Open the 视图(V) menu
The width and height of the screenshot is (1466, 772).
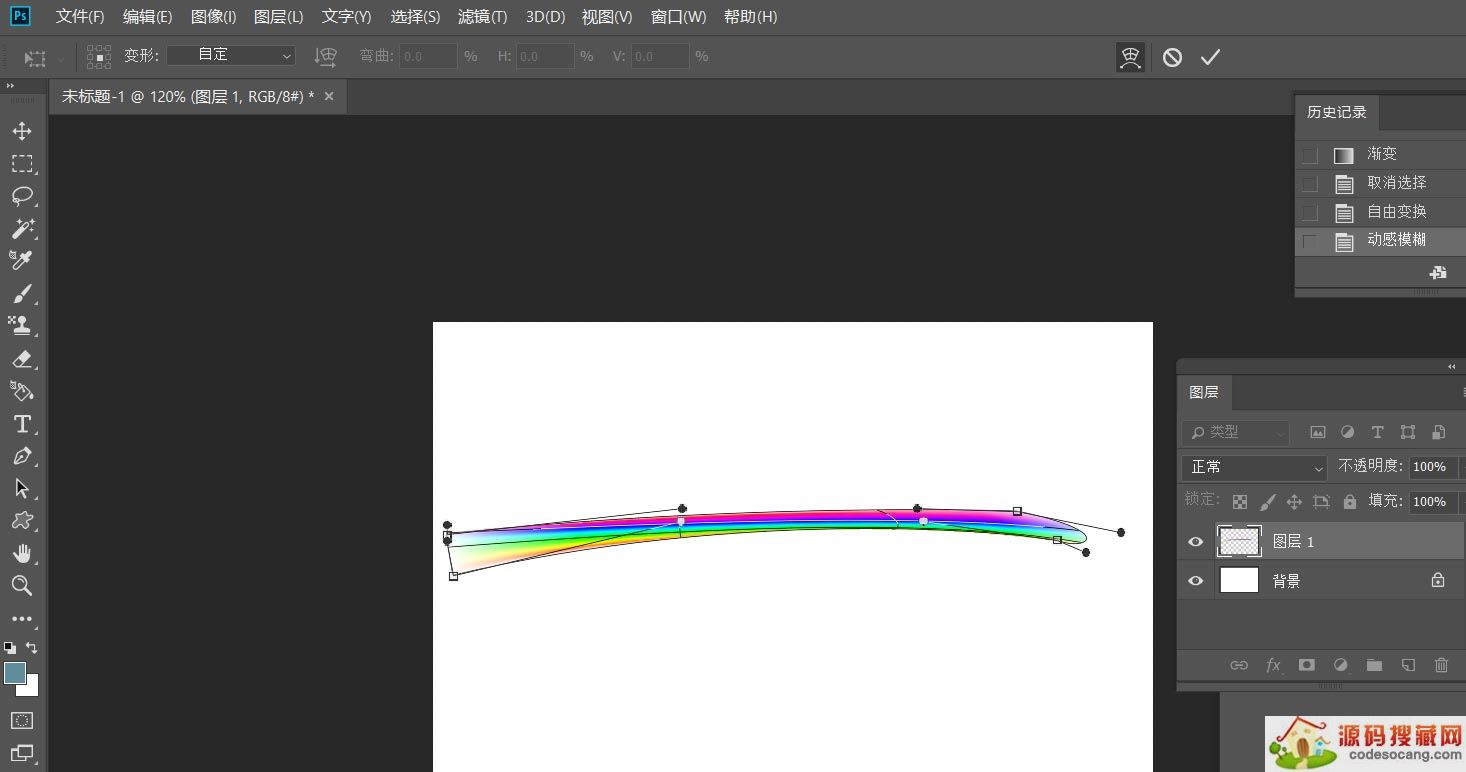(607, 17)
